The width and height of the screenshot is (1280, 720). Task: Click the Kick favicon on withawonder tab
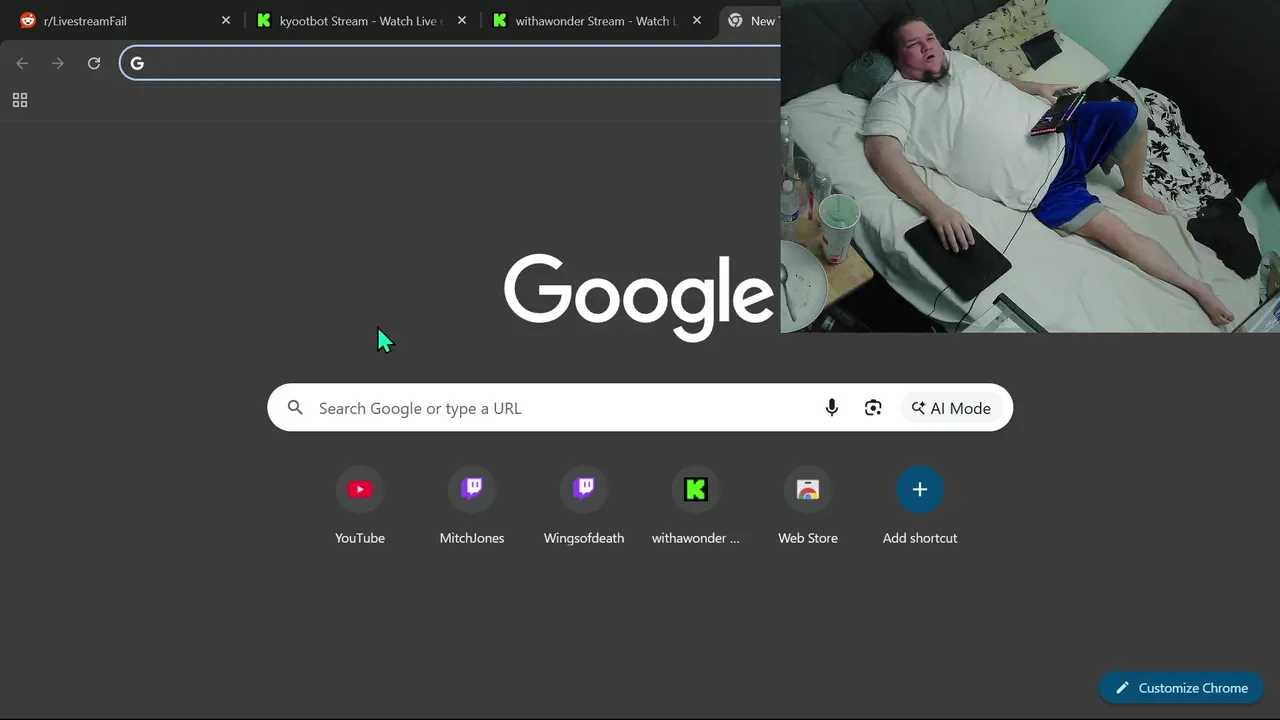coord(500,21)
